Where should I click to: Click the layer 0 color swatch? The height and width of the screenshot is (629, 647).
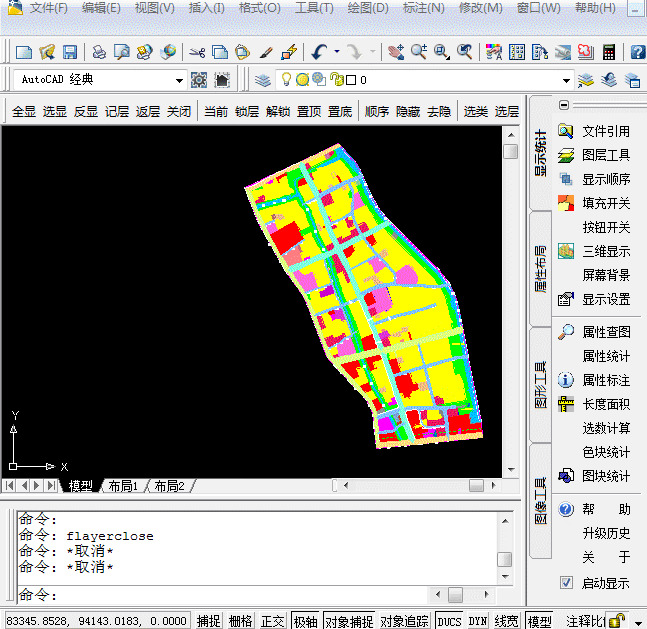[x=351, y=80]
